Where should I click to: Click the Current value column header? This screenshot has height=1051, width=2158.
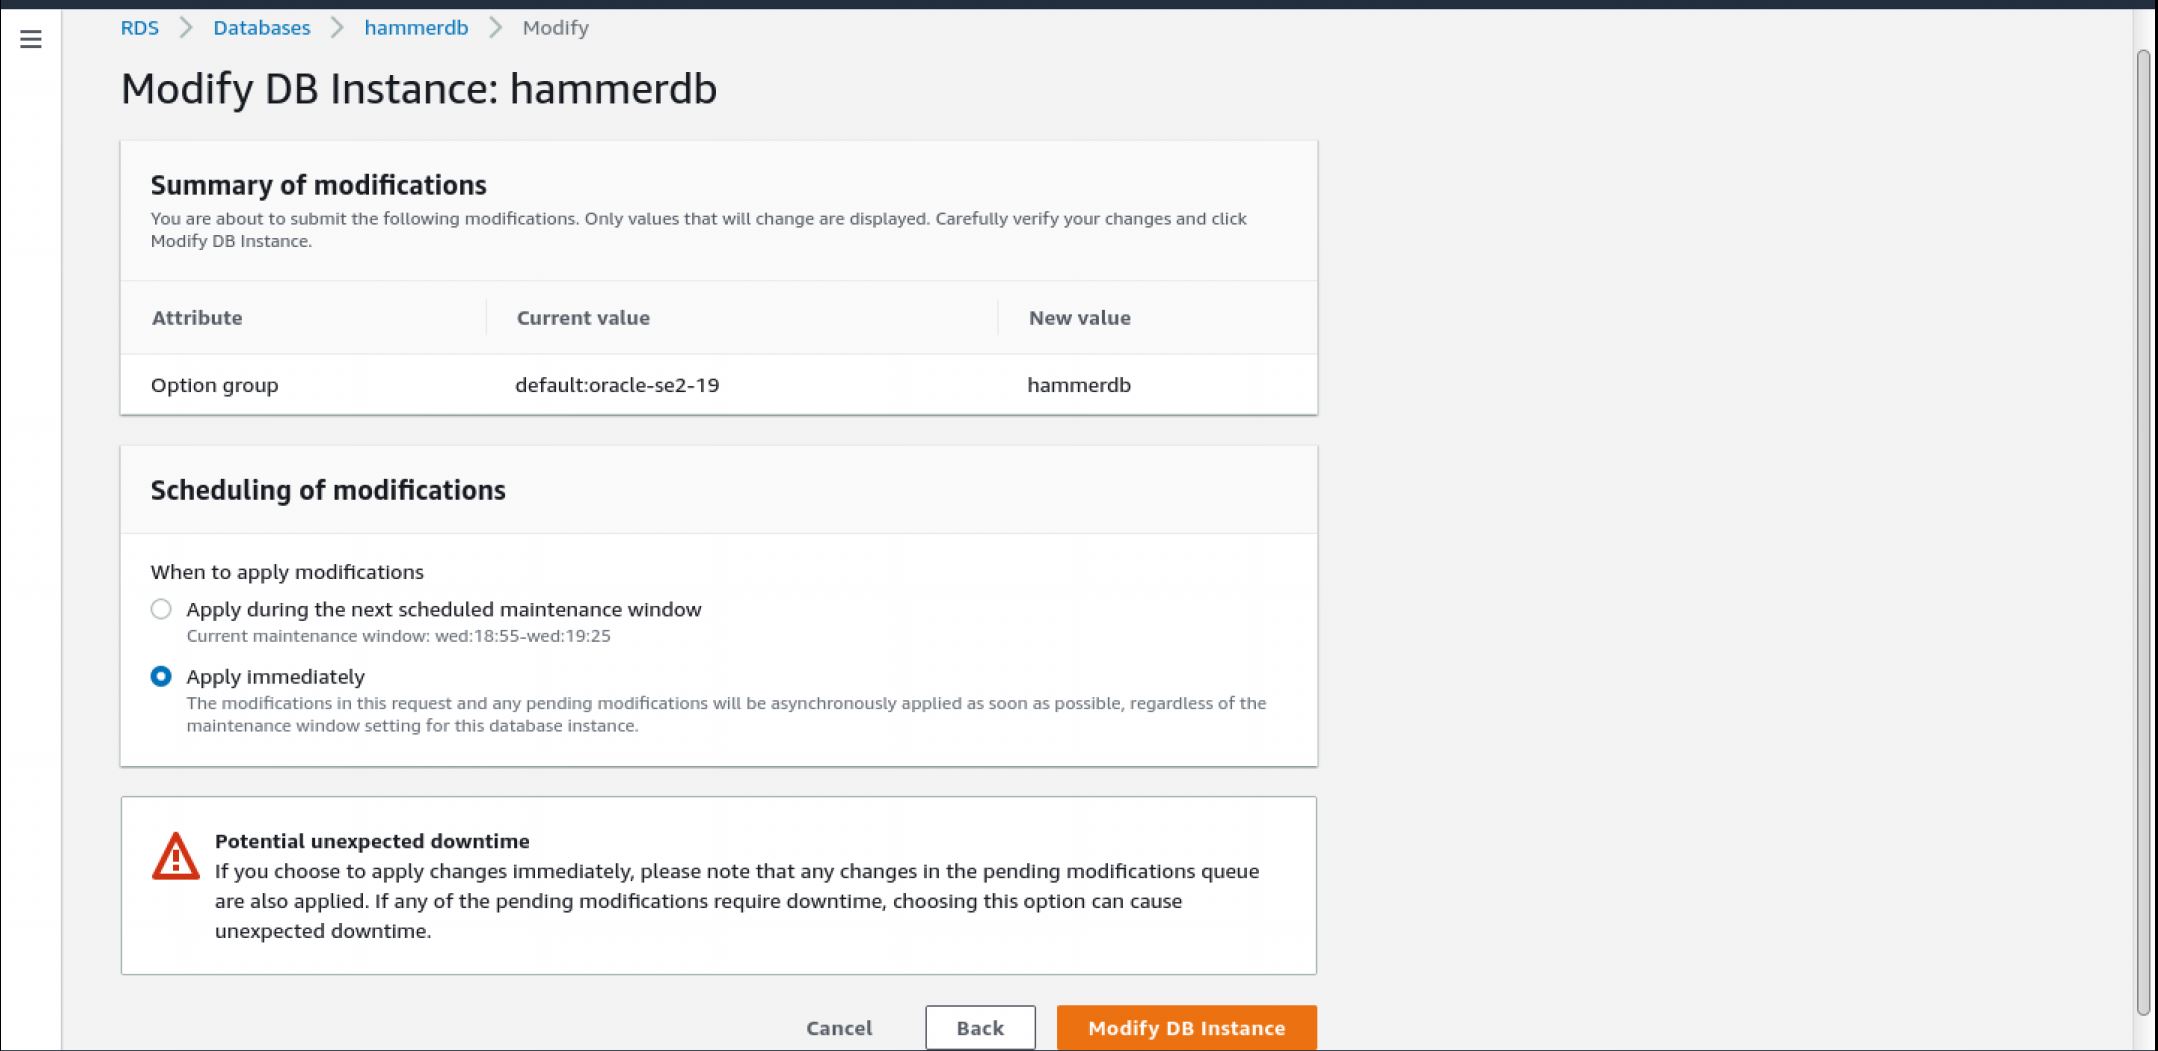[x=583, y=318]
